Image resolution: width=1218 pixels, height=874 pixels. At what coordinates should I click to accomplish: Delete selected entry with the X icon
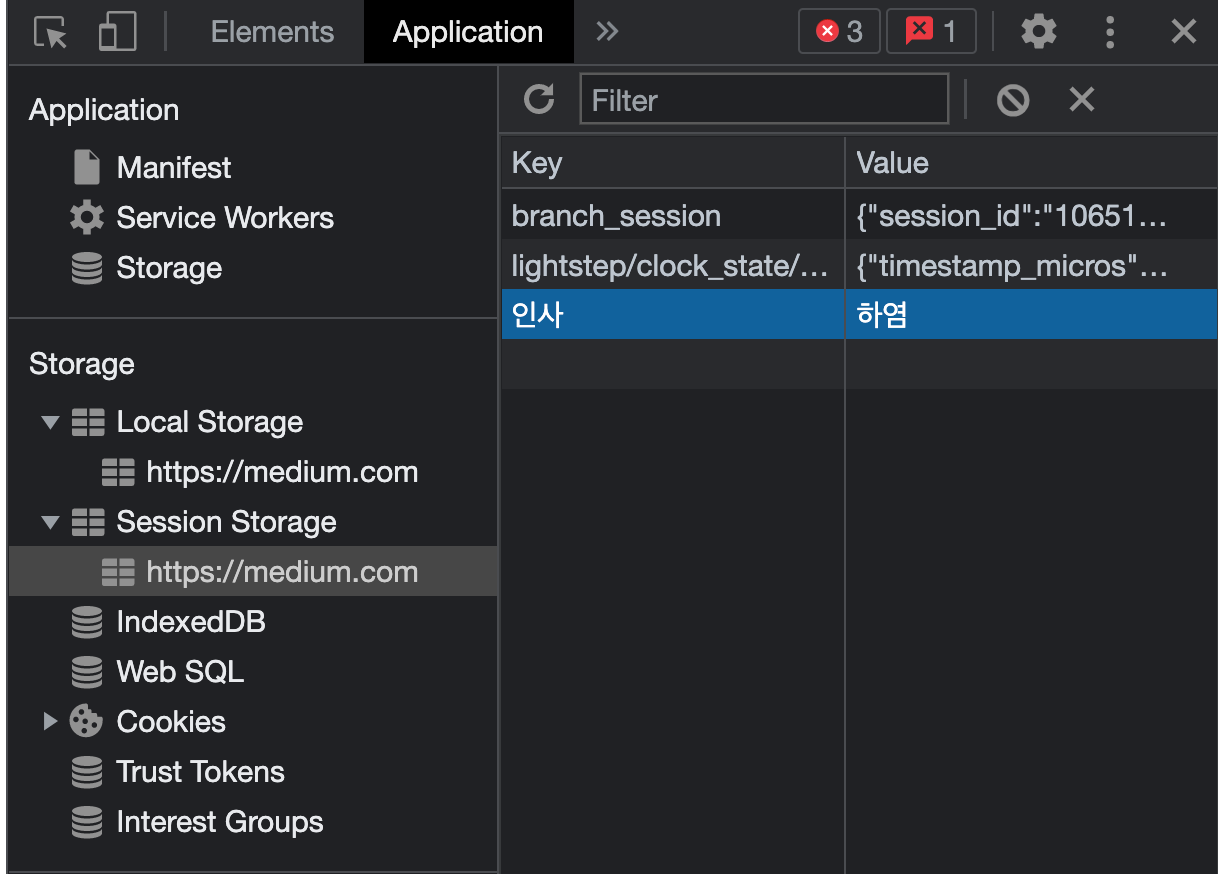[1082, 99]
